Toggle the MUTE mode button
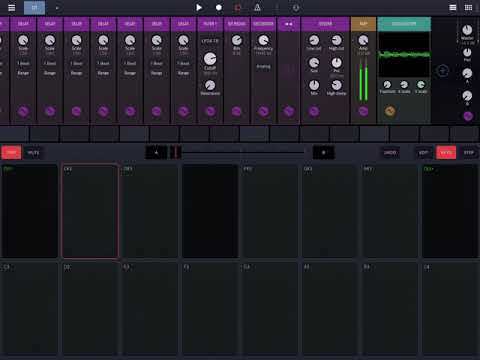This screenshot has width=480, height=360. pos(33,152)
